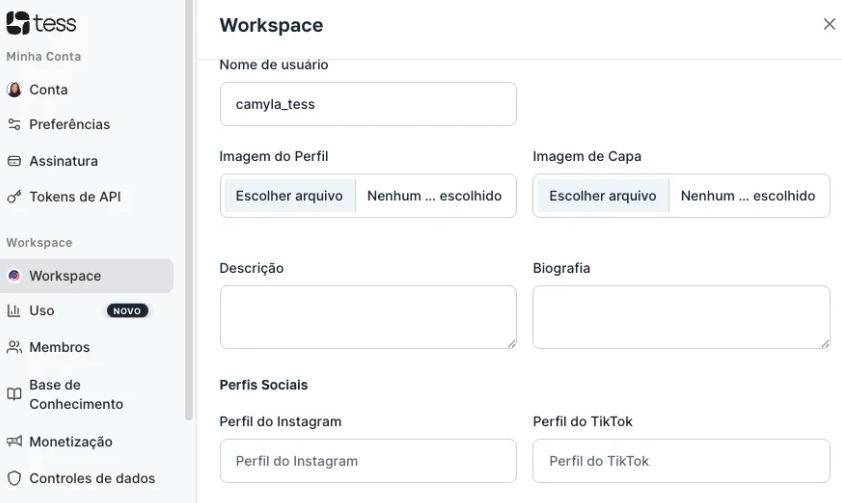842x503 pixels.
Task: Choose file for Imagem de Capa
Action: 603,196
